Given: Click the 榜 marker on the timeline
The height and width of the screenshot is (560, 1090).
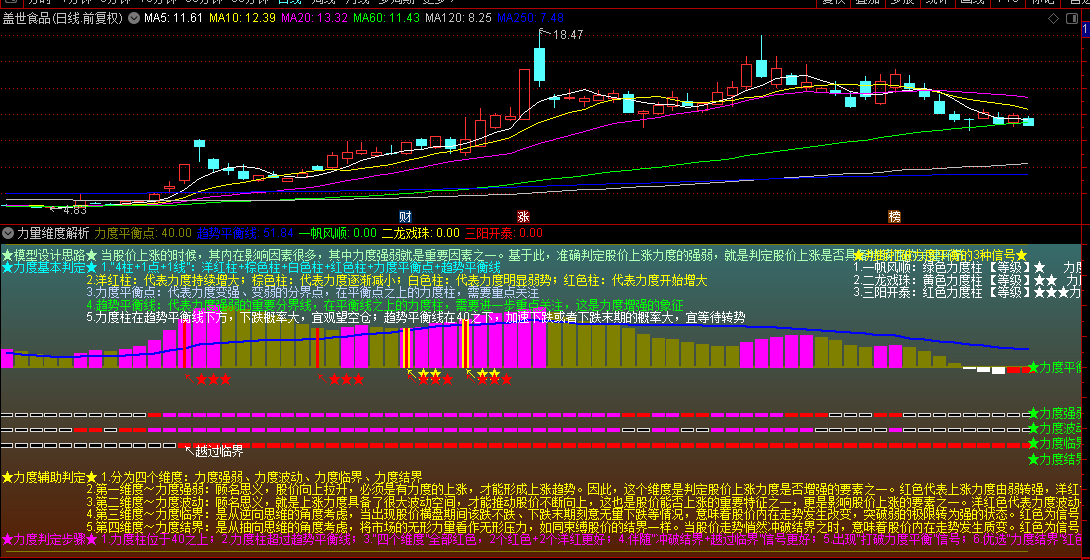Looking at the screenshot, I should click(x=894, y=216).
